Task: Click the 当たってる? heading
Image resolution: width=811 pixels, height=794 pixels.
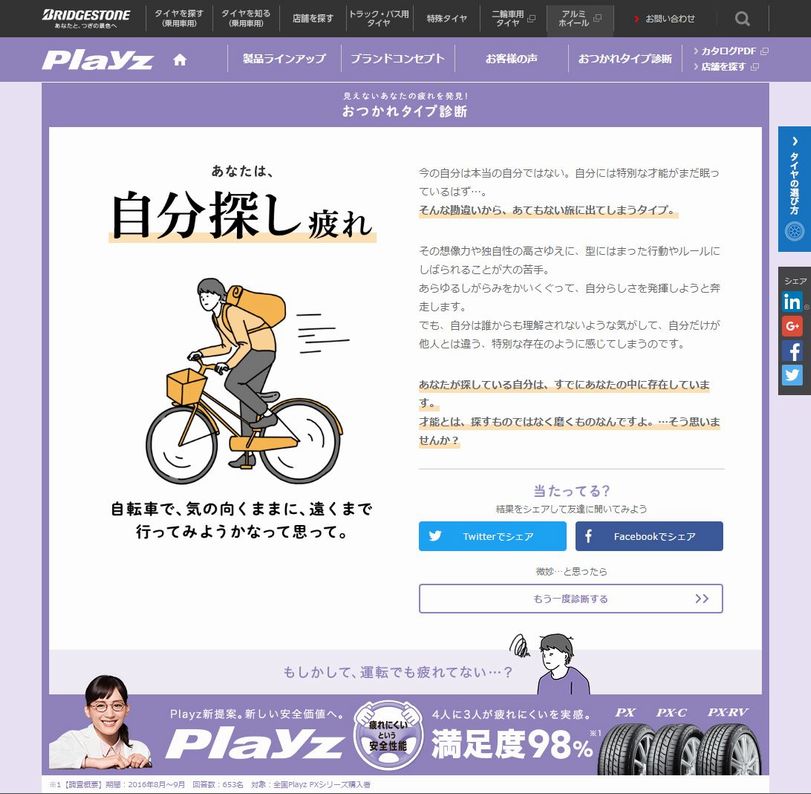Action: point(571,490)
